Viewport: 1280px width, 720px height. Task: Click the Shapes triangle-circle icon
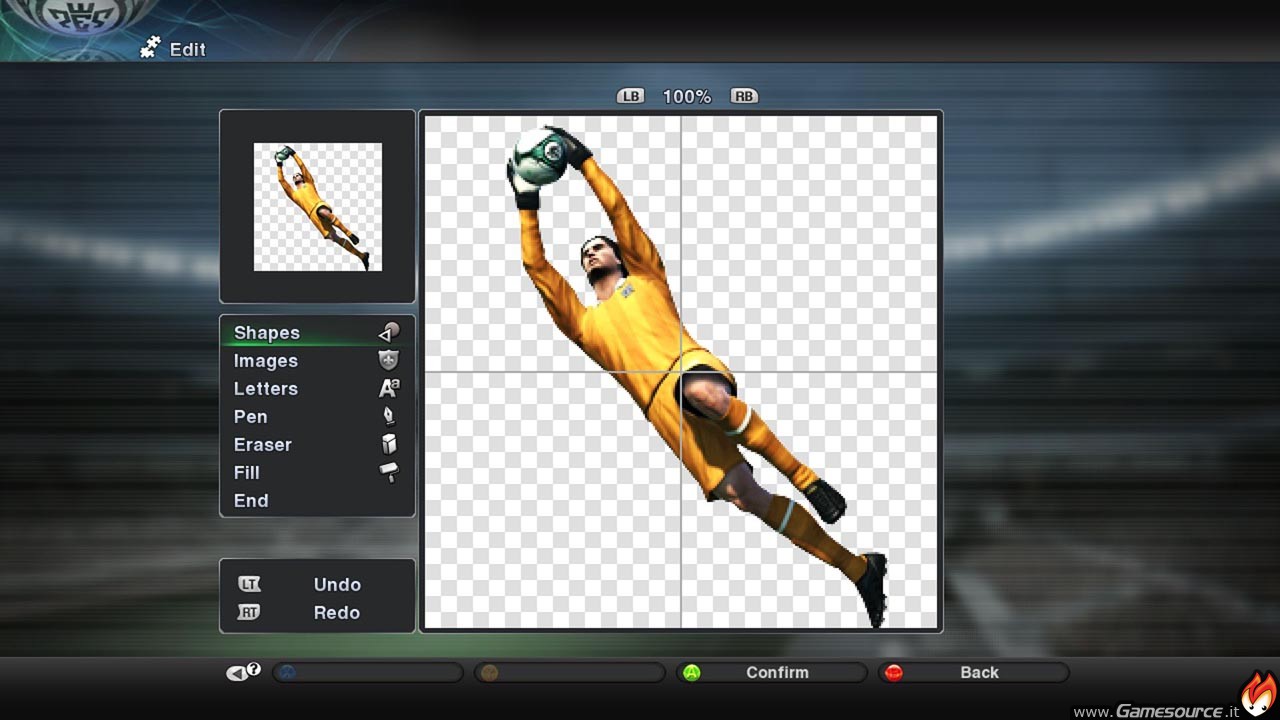tap(389, 332)
